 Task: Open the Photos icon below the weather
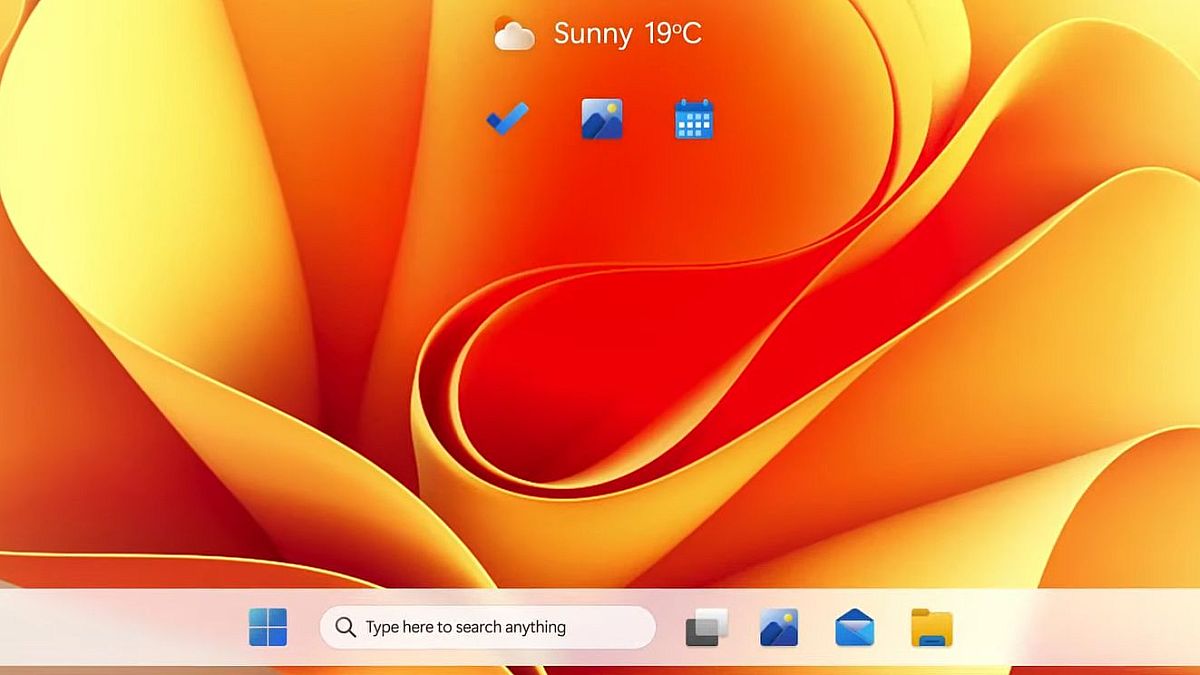point(602,119)
